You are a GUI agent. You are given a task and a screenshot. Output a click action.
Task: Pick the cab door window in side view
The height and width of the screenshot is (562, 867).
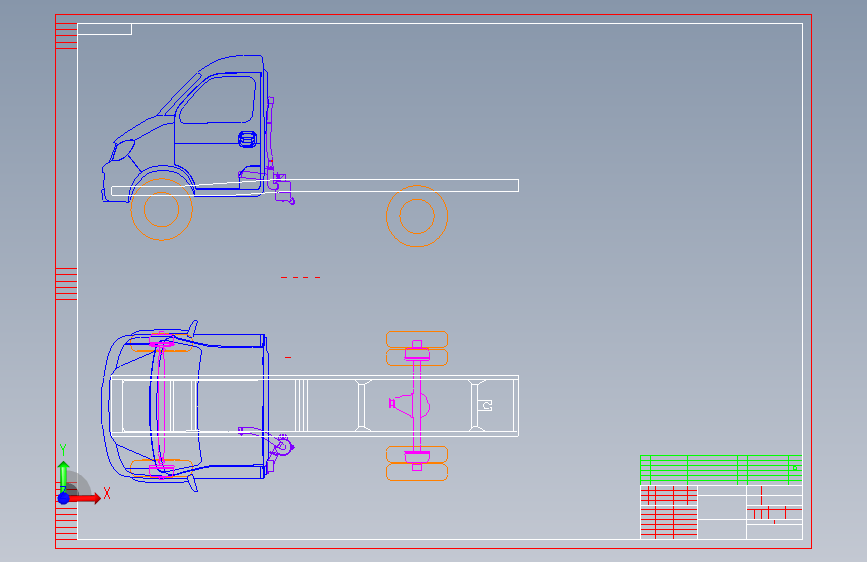coord(217,100)
